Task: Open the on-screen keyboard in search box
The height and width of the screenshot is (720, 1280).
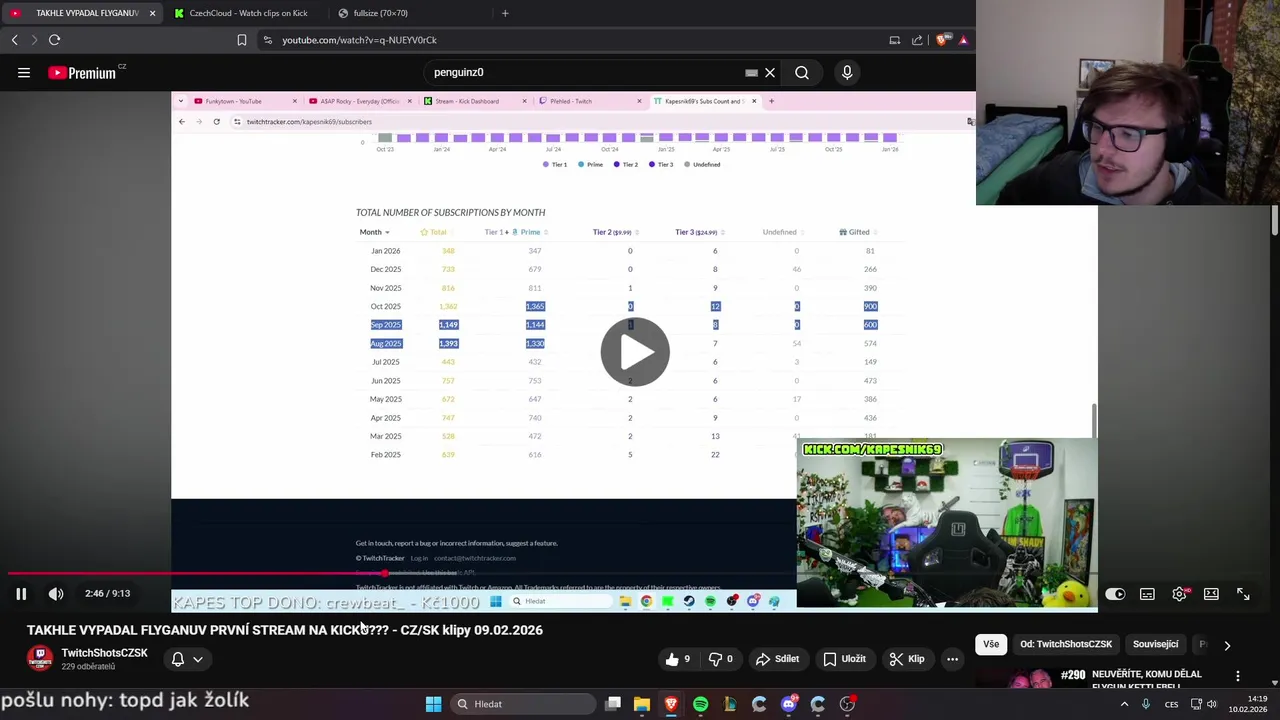Action: pyautogui.click(x=751, y=72)
